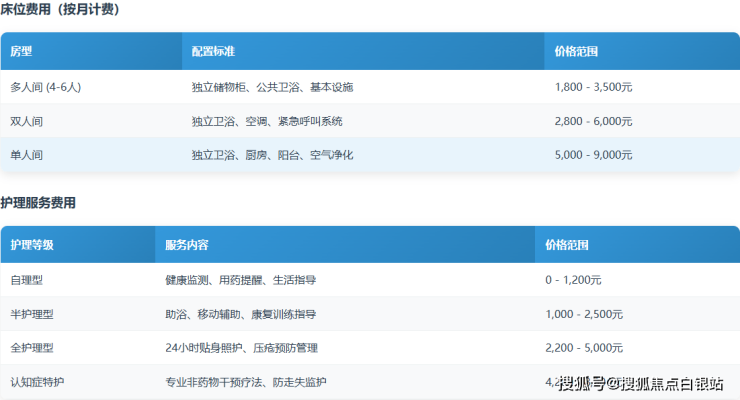Click 独立卫浴、空调、紧急呼叫系统 description
The image size is (740, 400).
click(267, 121)
